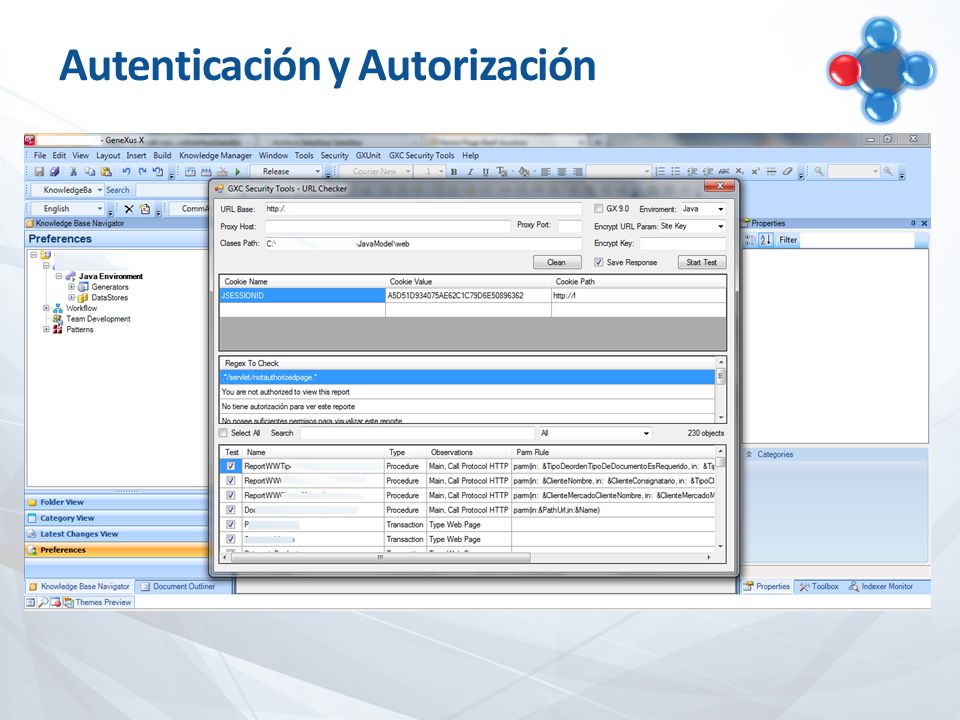The height and width of the screenshot is (720, 960).
Task: Click the numbered list icon
Action: click(660, 172)
